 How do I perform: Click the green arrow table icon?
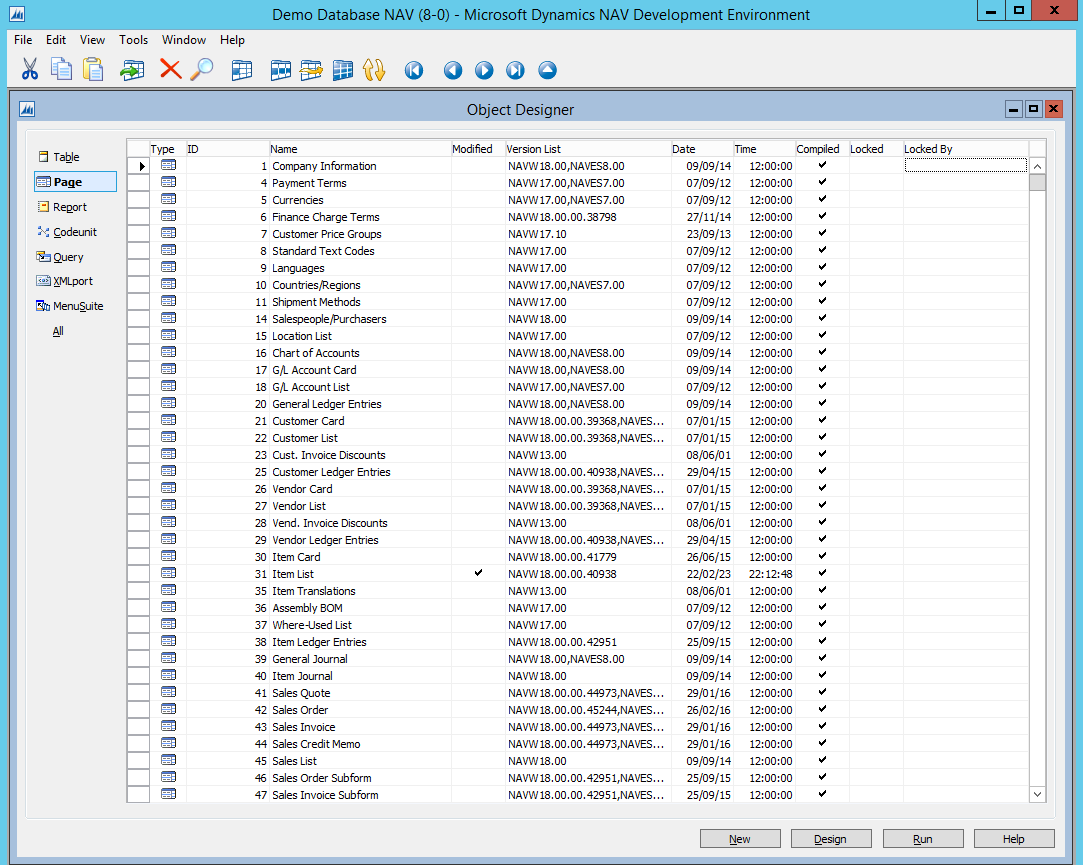point(132,70)
